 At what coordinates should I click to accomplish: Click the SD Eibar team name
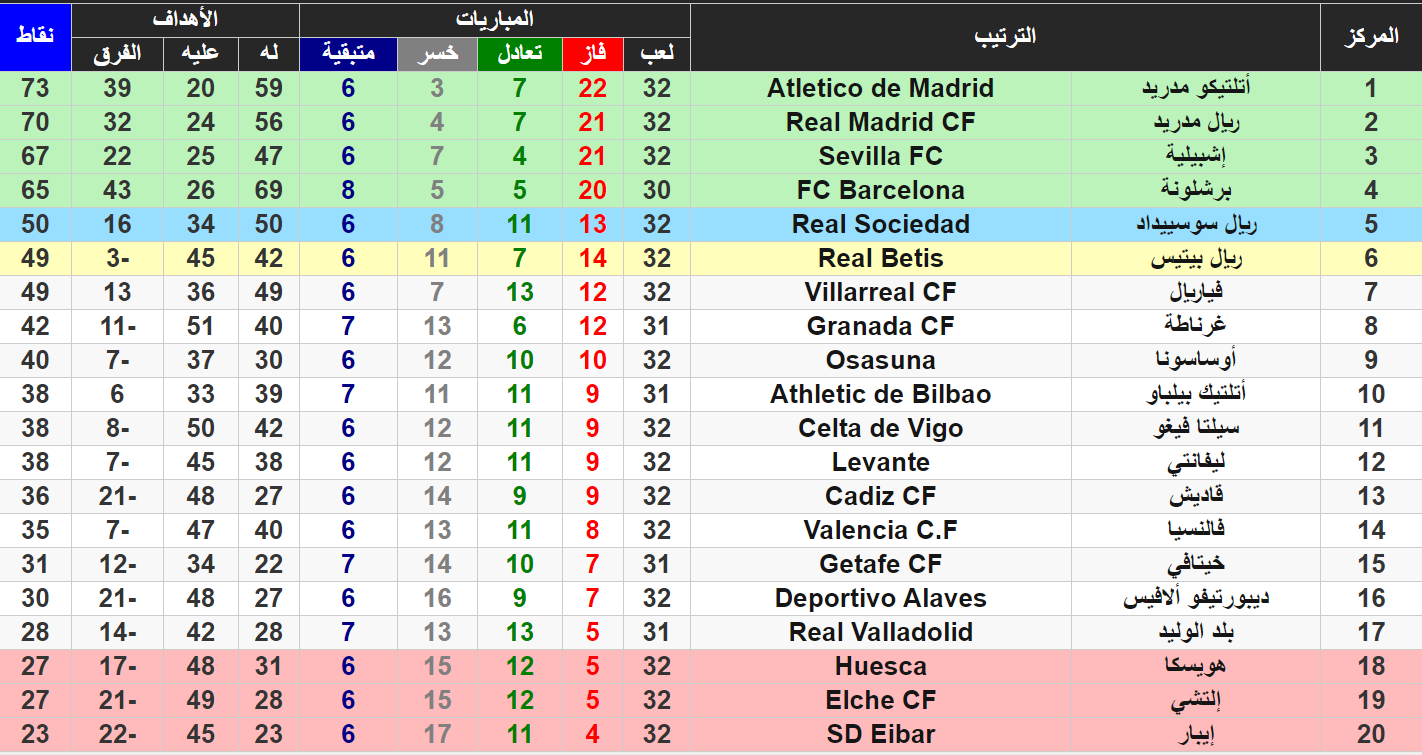click(x=881, y=734)
